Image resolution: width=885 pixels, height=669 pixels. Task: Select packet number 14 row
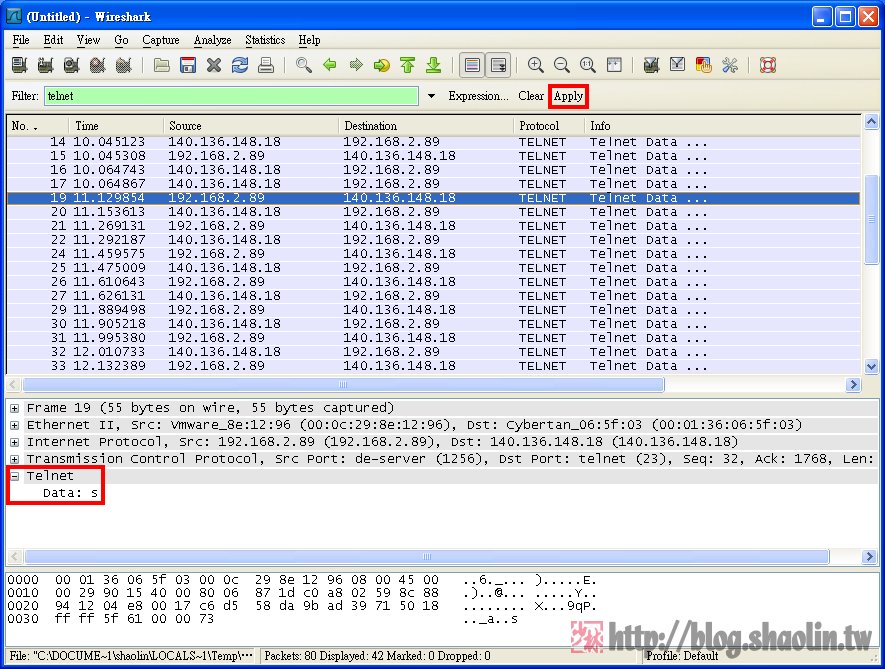click(x=433, y=142)
